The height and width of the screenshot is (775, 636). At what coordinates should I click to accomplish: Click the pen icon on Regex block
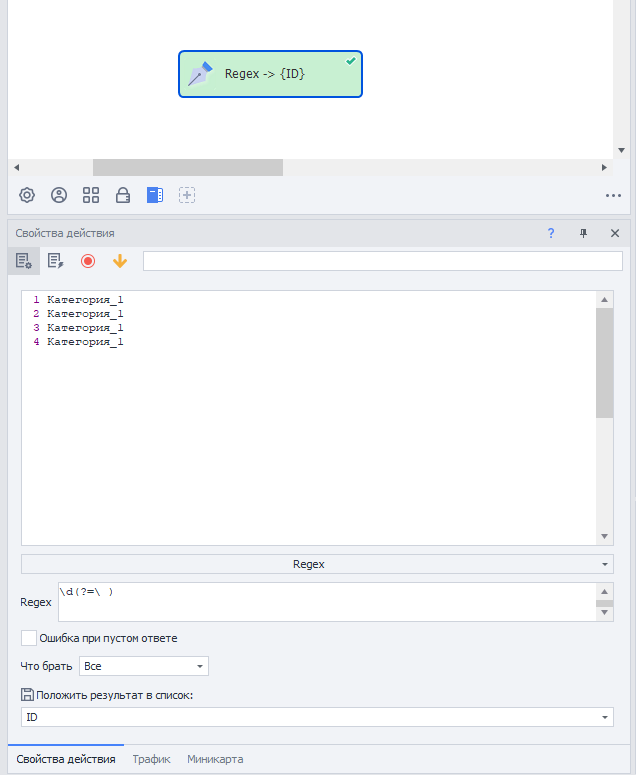point(200,74)
